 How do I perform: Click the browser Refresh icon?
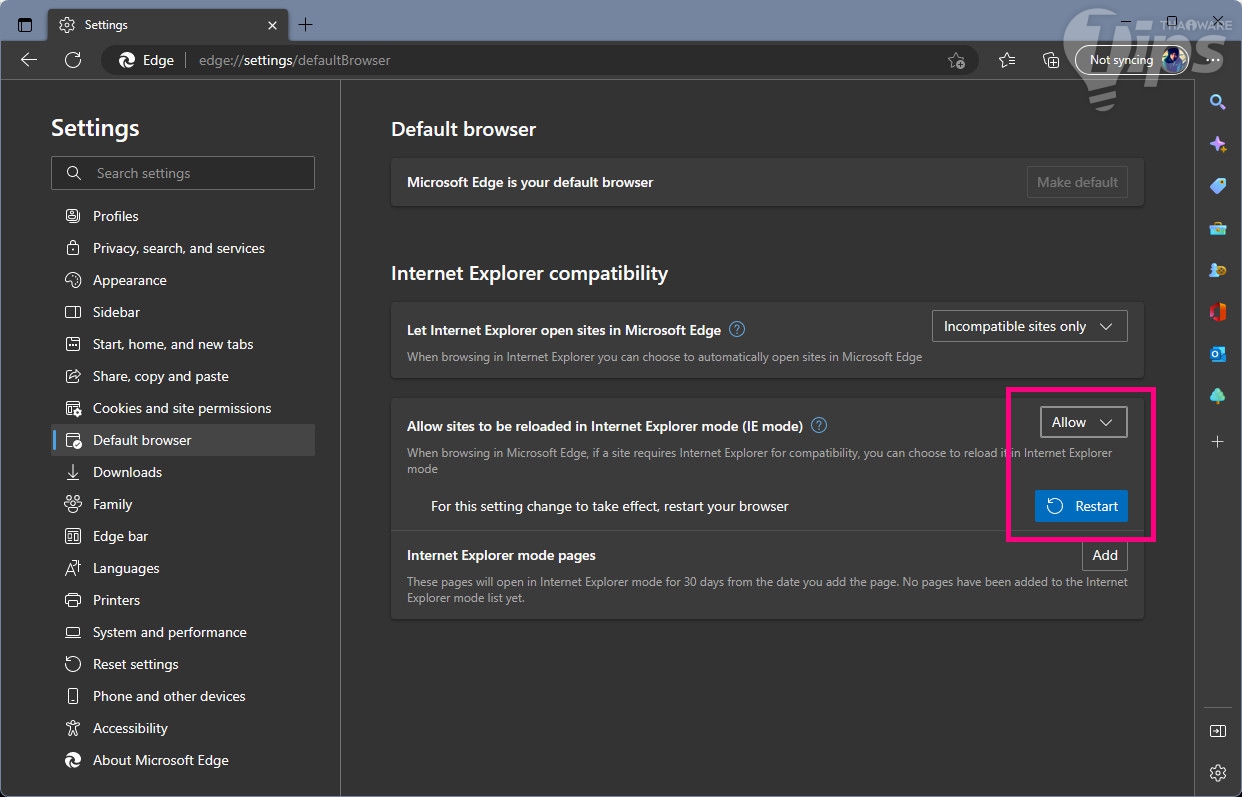coord(73,60)
